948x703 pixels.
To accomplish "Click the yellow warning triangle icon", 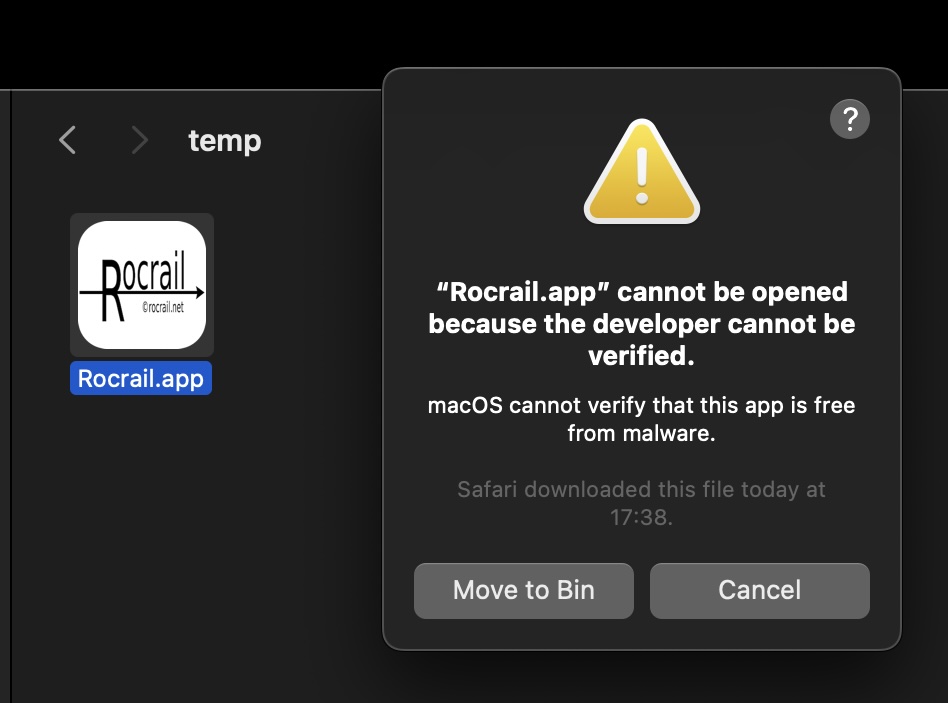I will click(642, 173).
